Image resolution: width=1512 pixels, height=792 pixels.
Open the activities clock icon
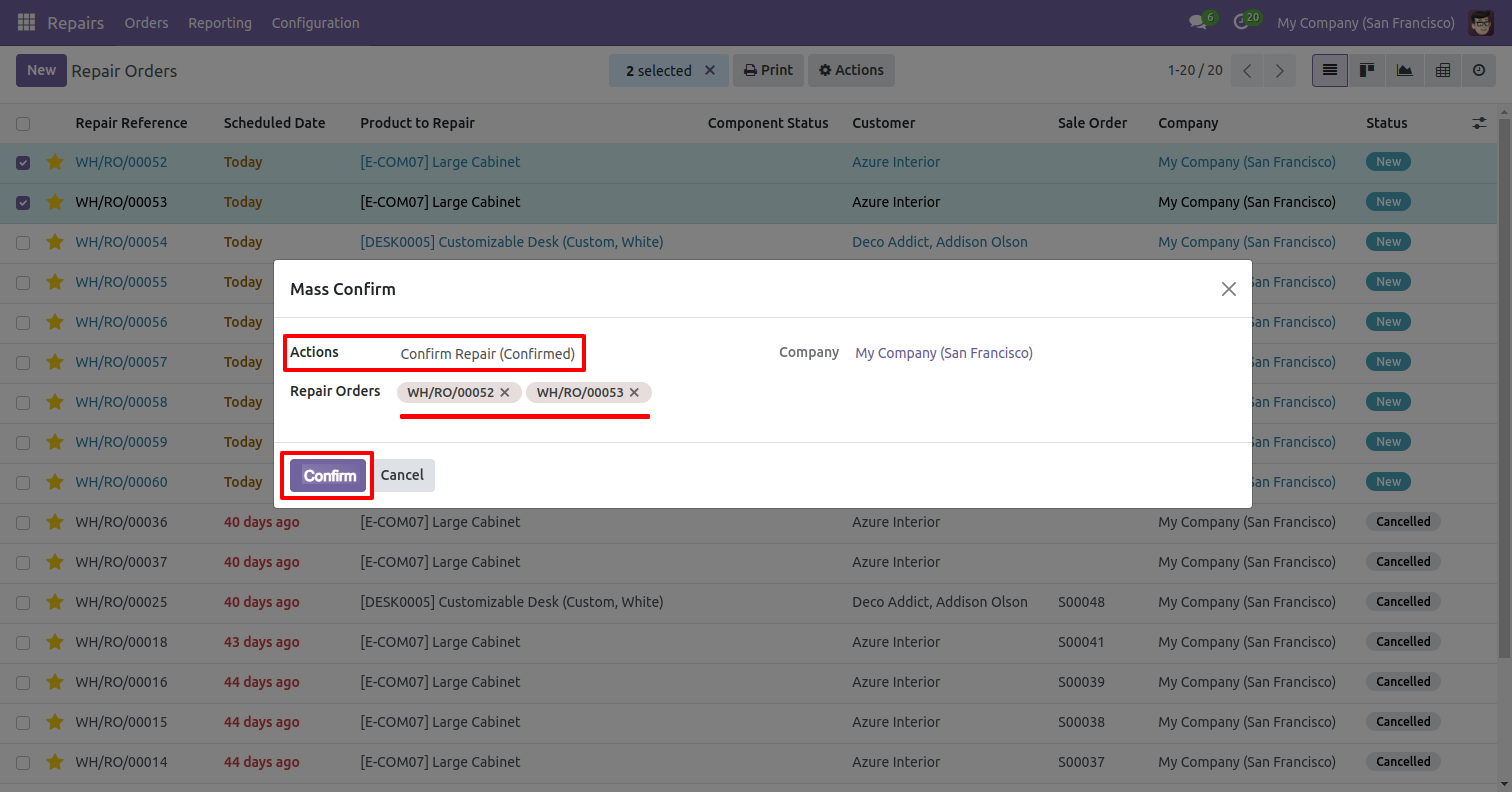pyautogui.click(x=1241, y=22)
